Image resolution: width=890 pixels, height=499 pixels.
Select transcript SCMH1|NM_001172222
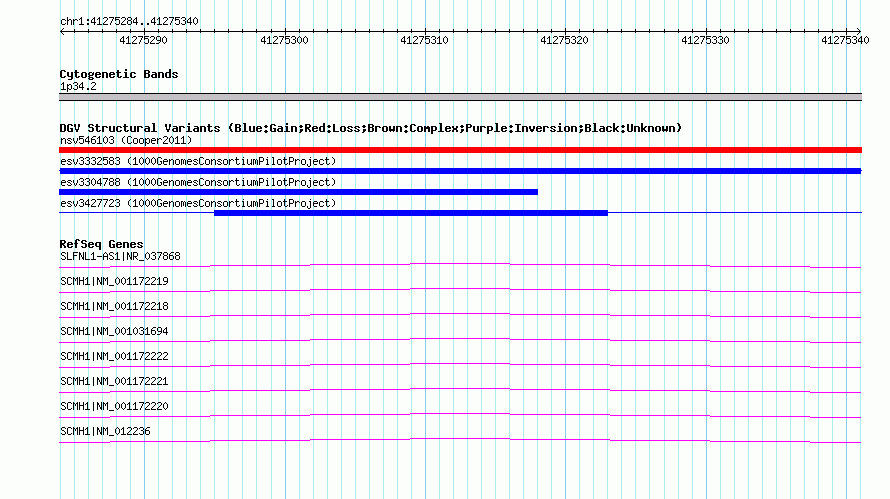coord(114,357)
